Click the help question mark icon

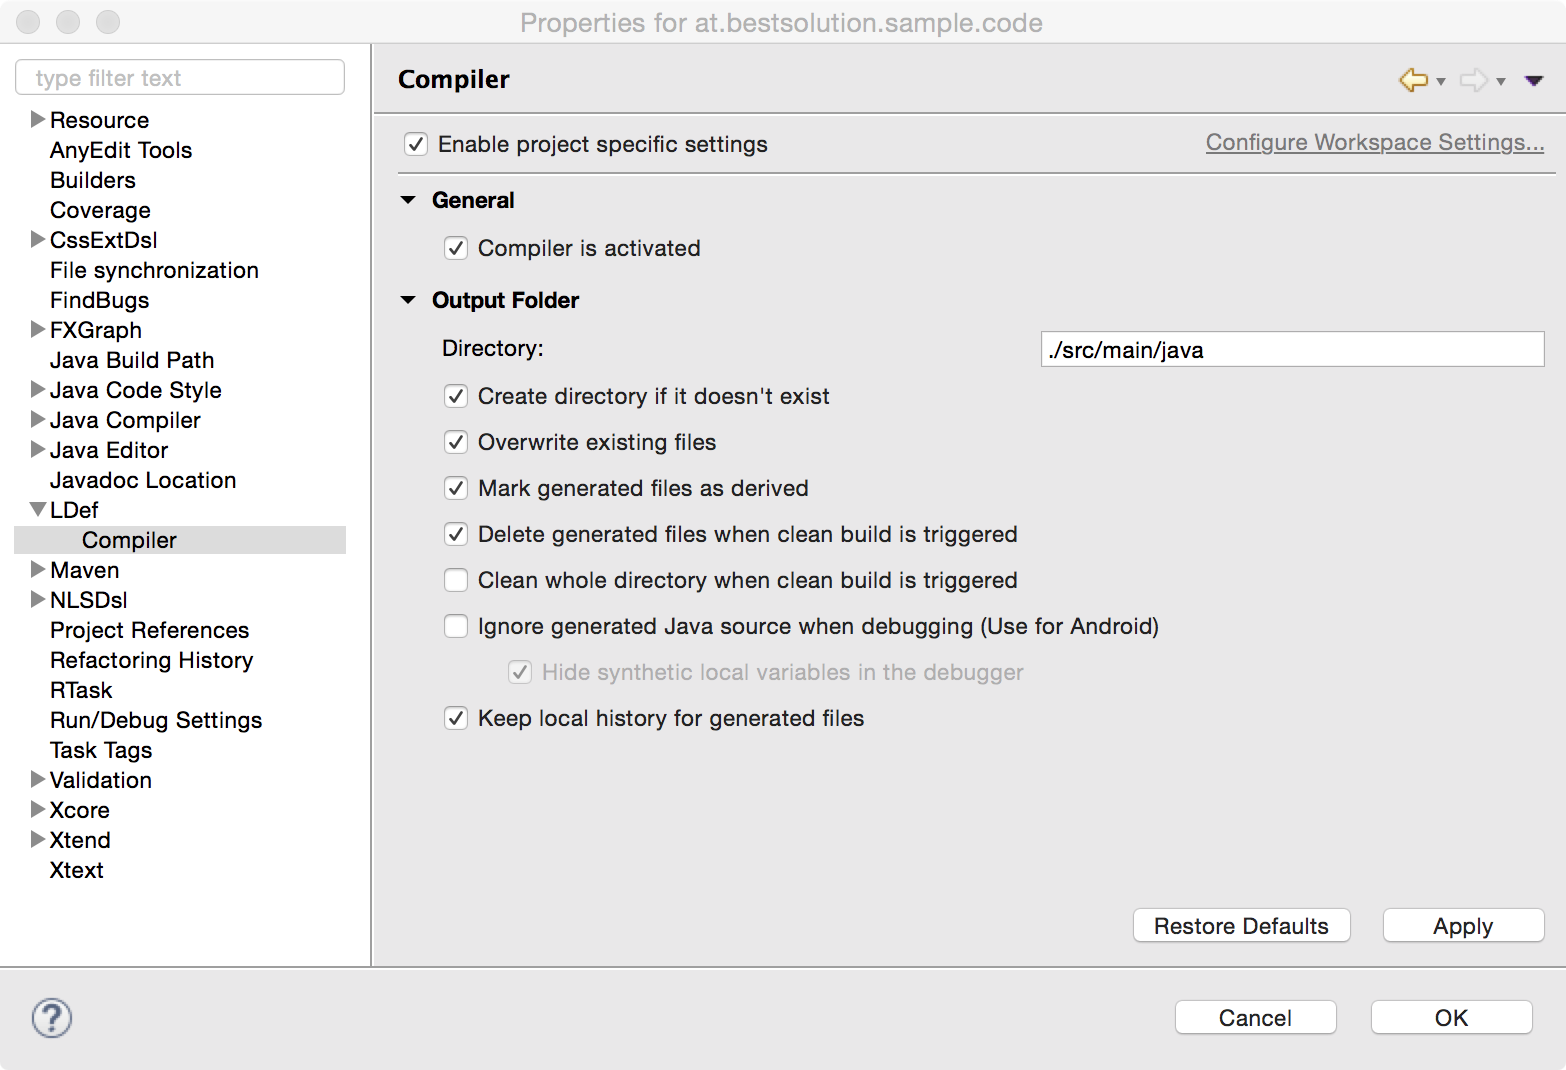click(x=52, y=1018)
